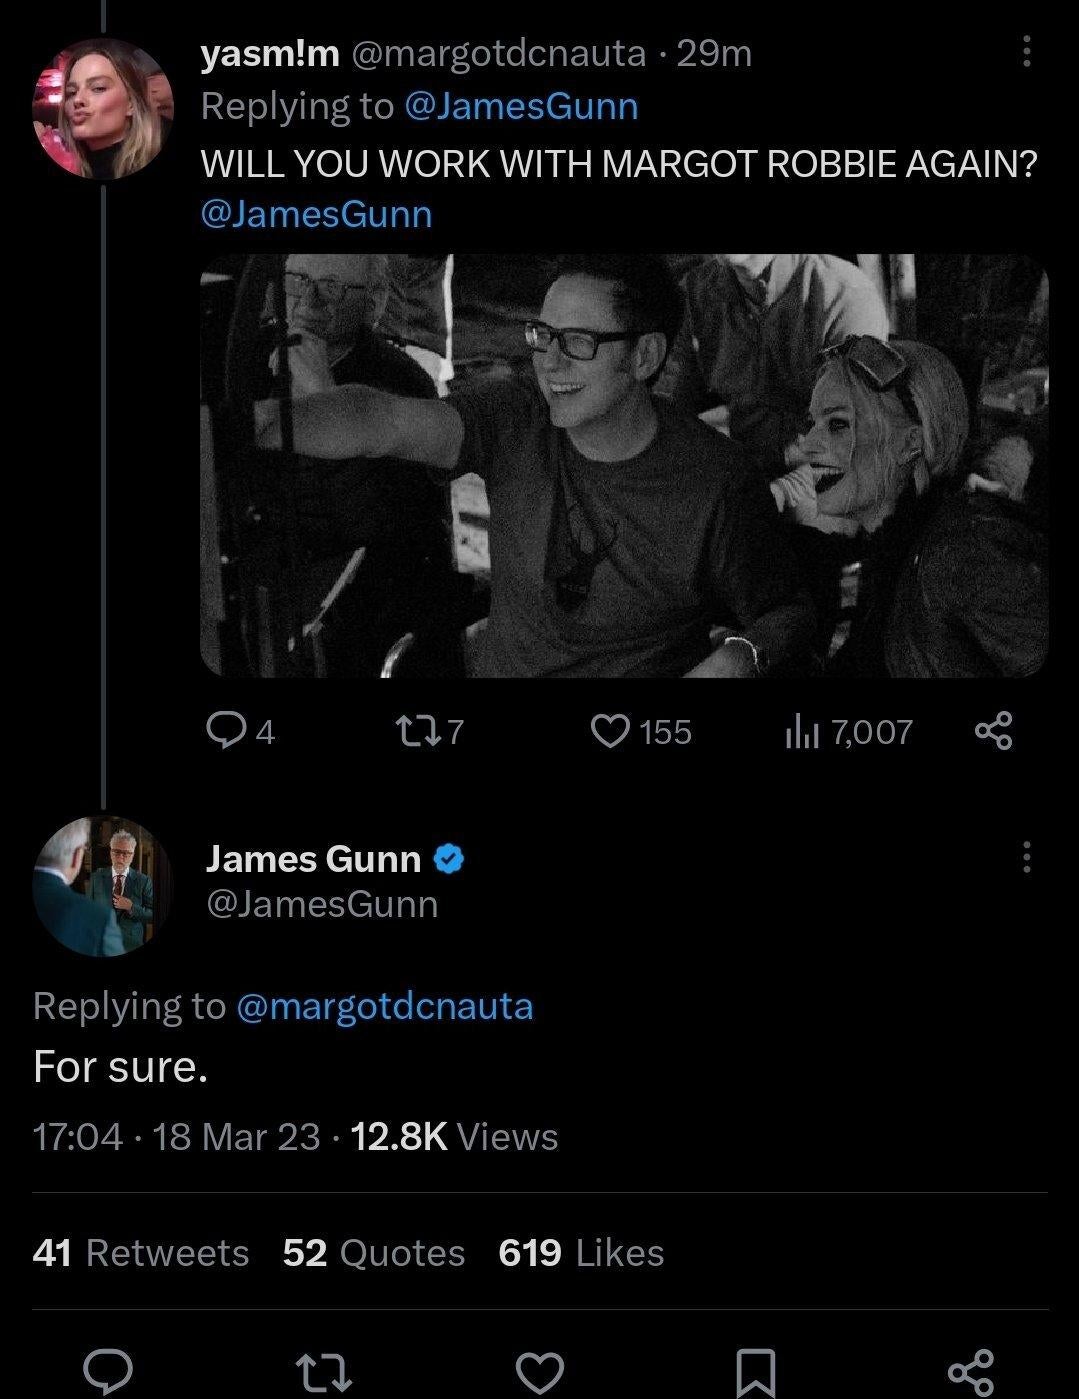1079x1399 pixels.
Task: Open more options on James Gunn's tweet
Action: coord(1026,857)
